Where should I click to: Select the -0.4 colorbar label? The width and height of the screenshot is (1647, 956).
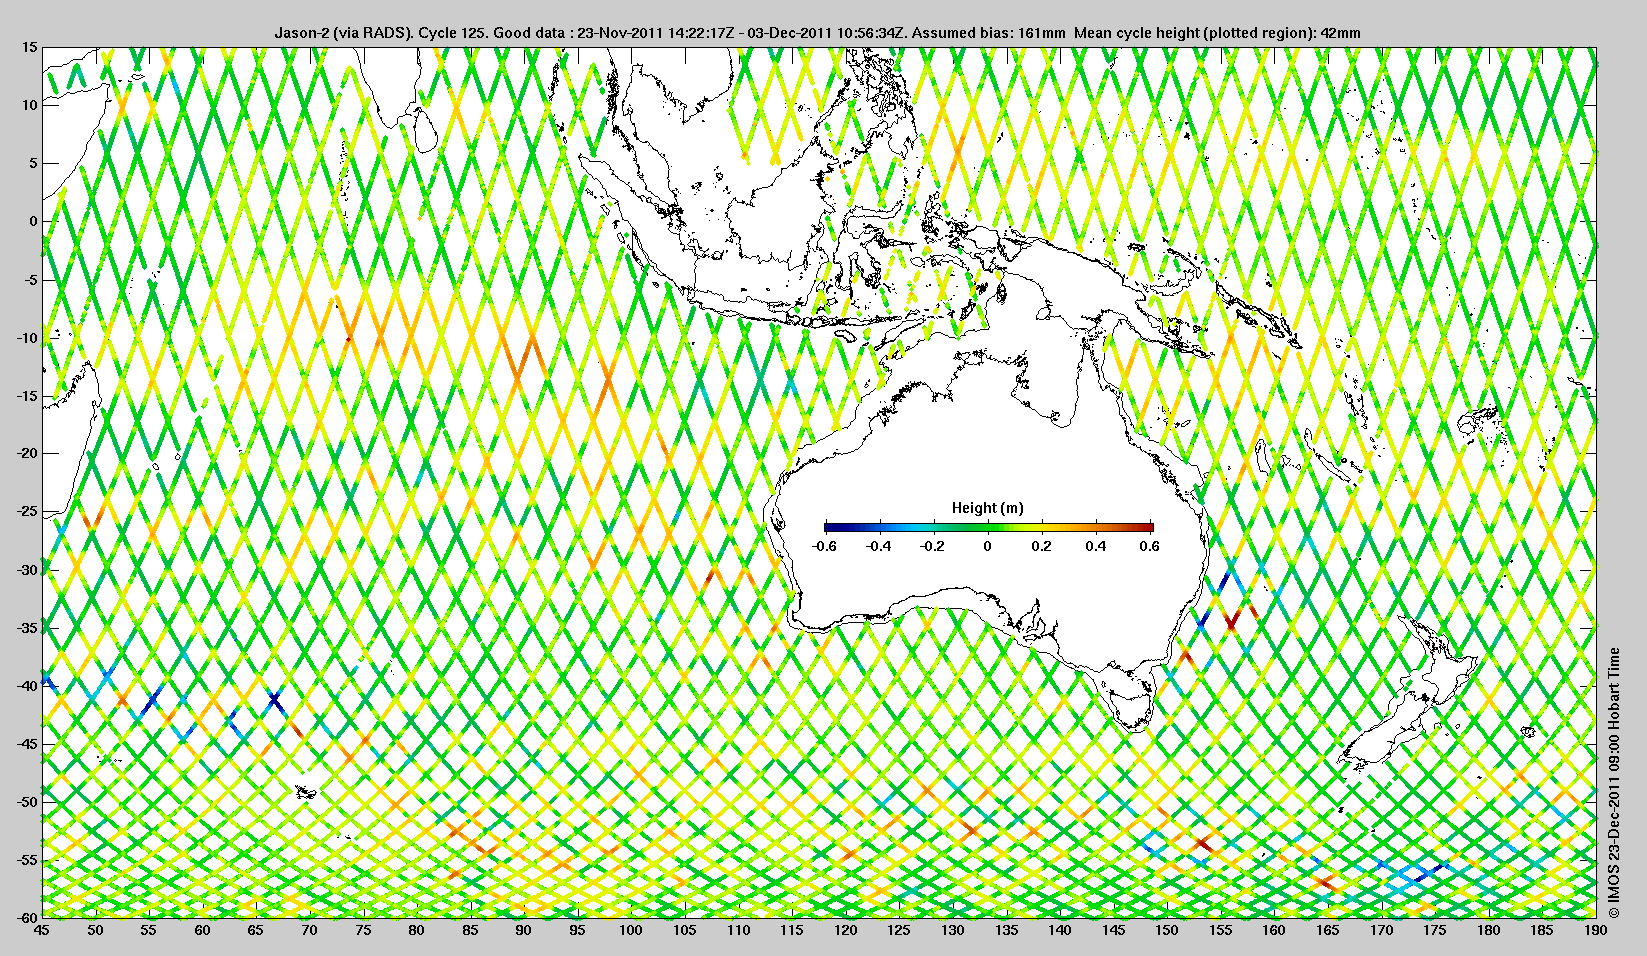coord(879,546)
